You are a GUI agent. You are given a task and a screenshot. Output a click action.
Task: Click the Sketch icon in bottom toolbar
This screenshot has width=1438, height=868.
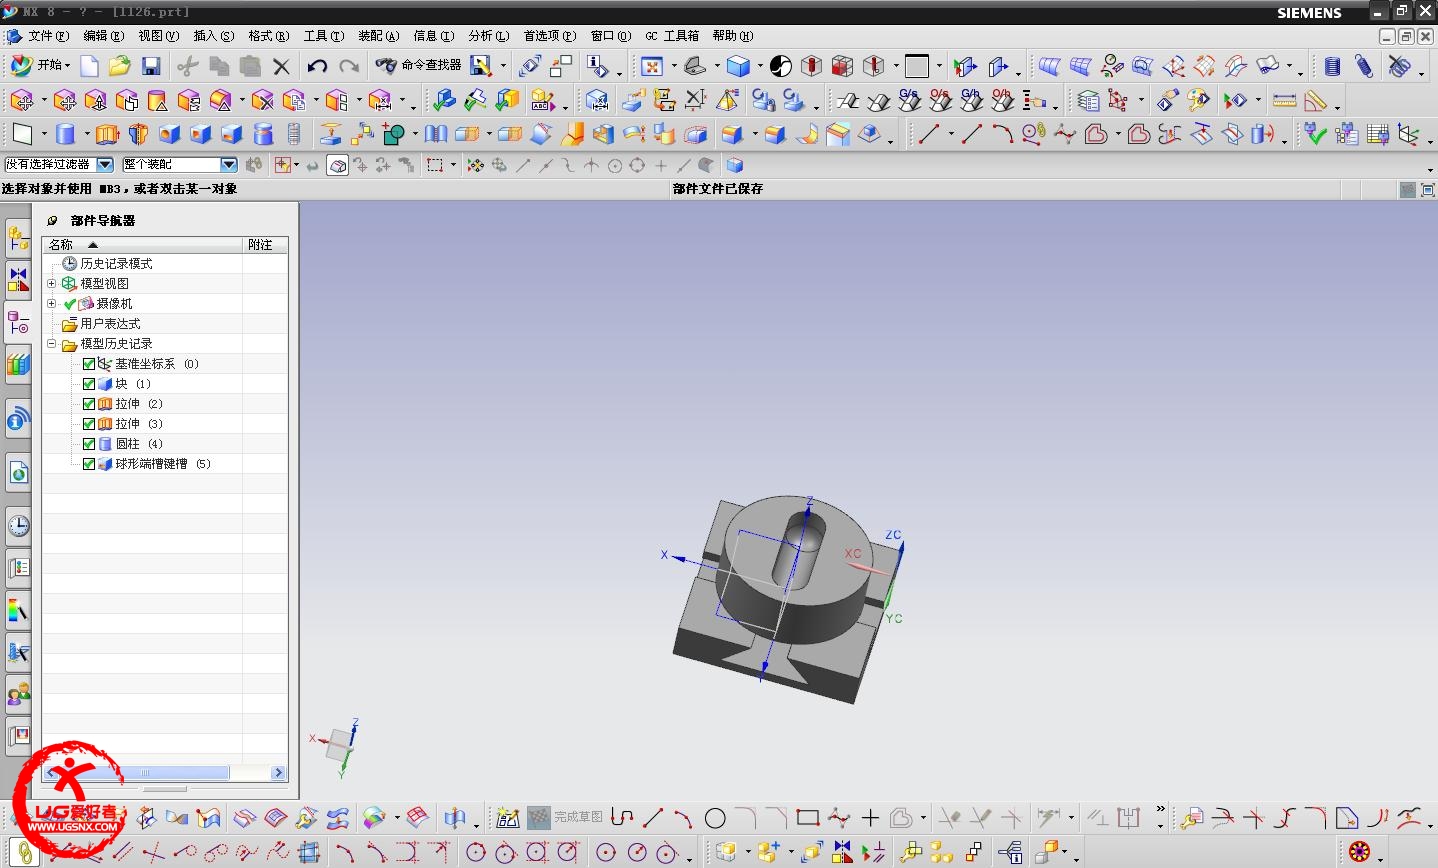point(508,818)
